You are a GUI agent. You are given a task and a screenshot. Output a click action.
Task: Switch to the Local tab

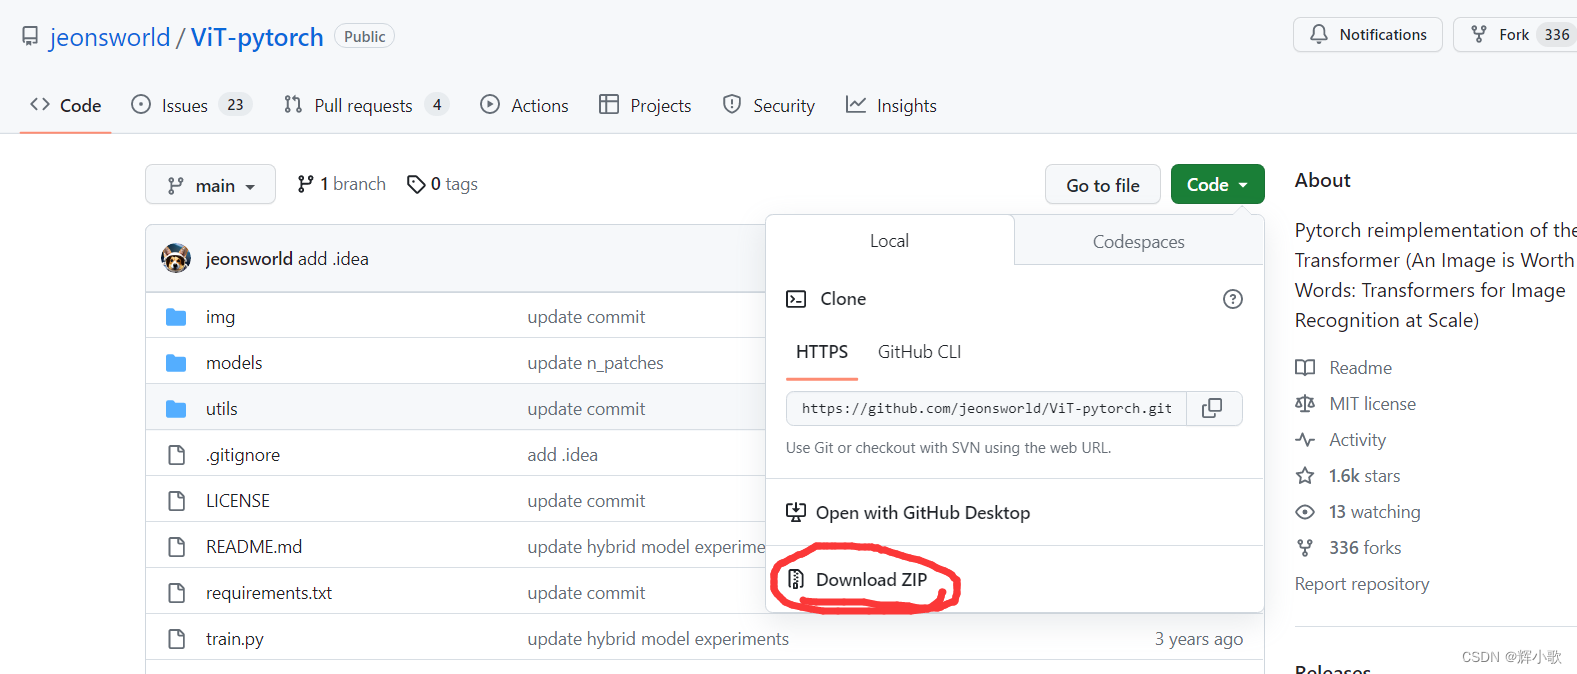[x=890, y=241]
